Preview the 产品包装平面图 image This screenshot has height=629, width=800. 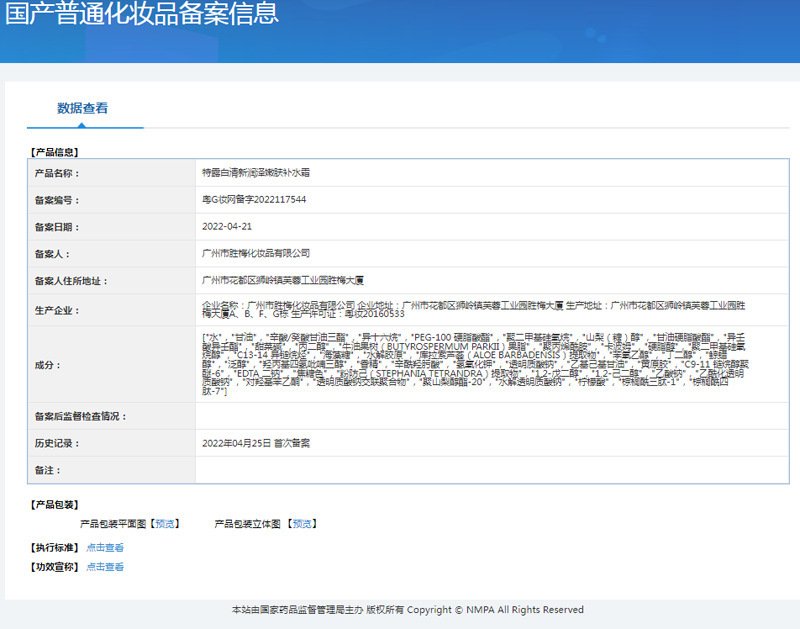(x=165, y=523)
